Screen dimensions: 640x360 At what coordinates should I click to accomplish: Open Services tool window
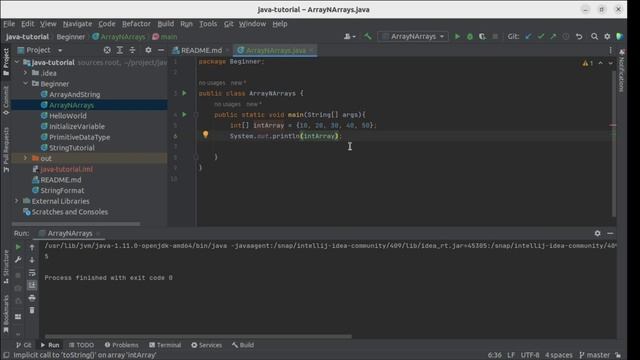207,345
